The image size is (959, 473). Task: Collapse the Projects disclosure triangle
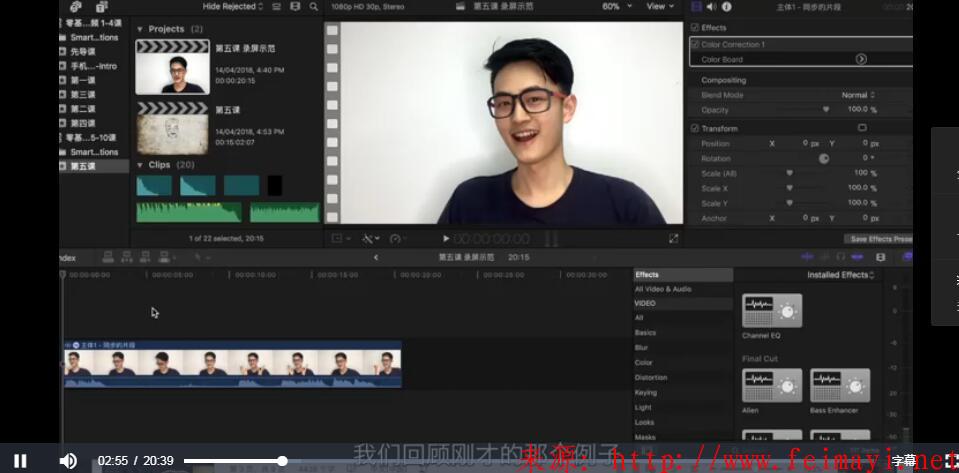point(140,29)
